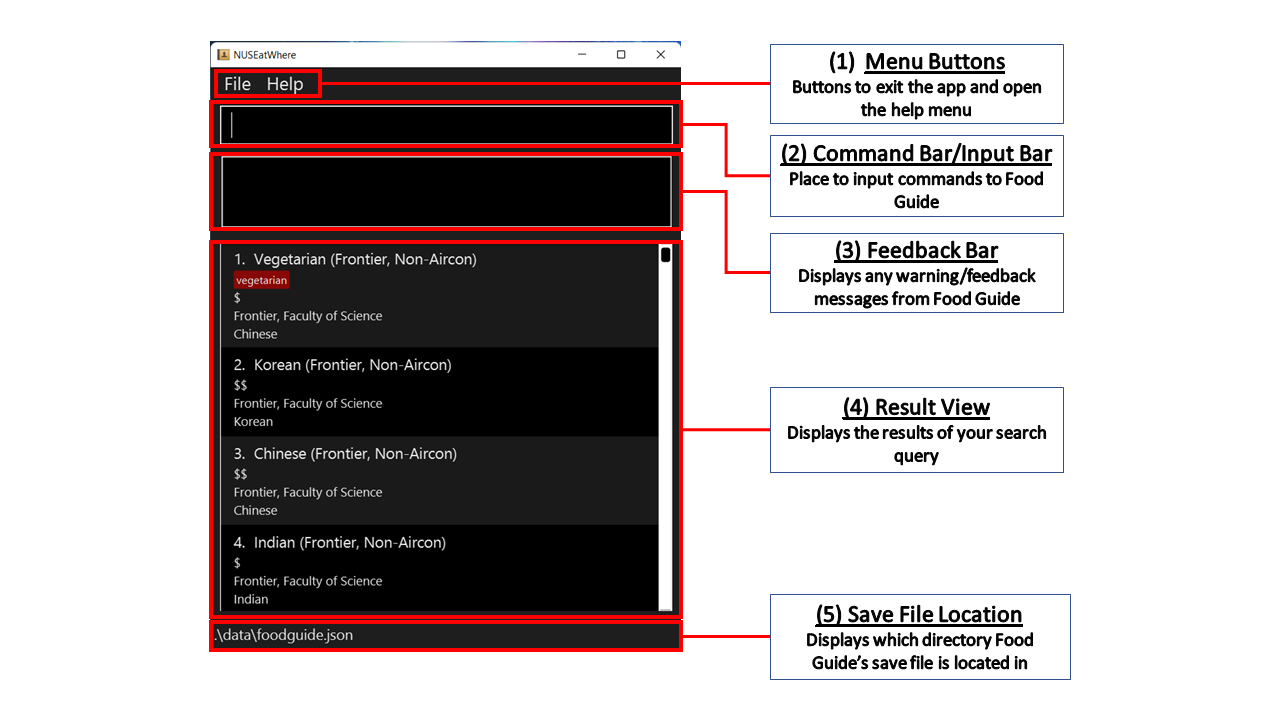Select the Indian (Frontier, Non-Aircon) entry
This screenshot has width=1280, height=720.
[440, 568]
